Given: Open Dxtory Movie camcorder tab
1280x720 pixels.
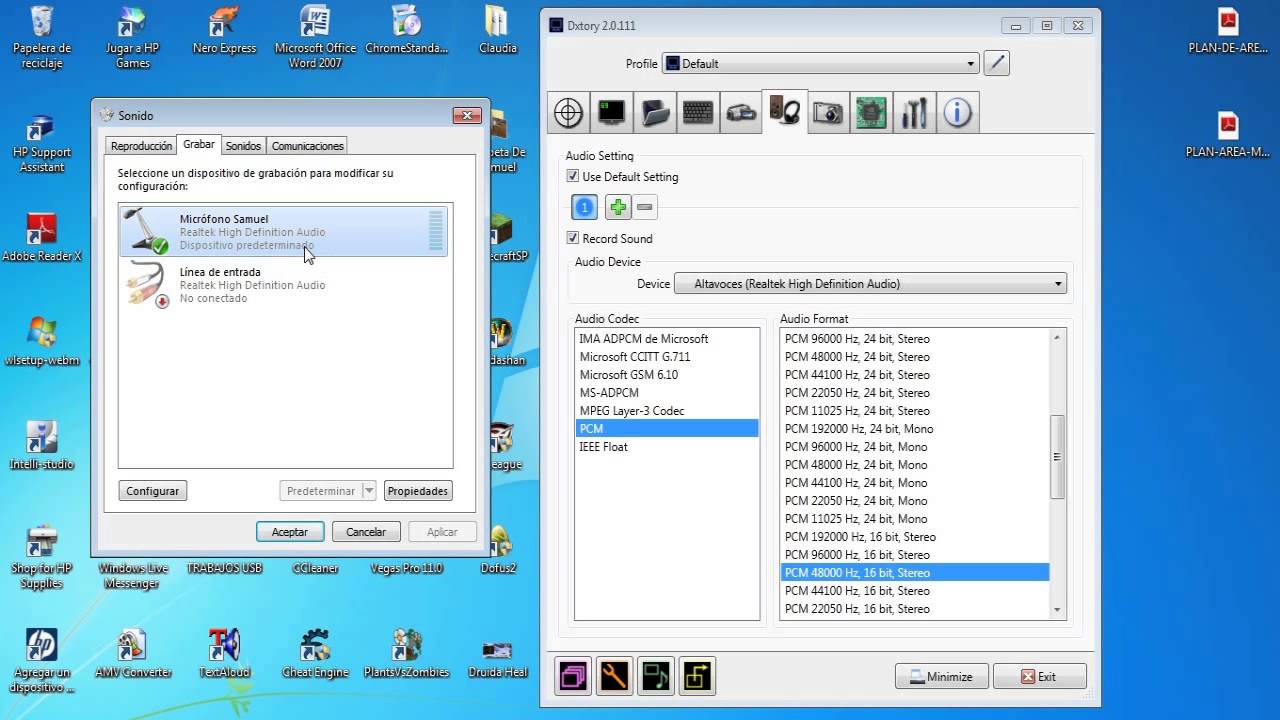Looking at the screenshot, I should (741, 113).
